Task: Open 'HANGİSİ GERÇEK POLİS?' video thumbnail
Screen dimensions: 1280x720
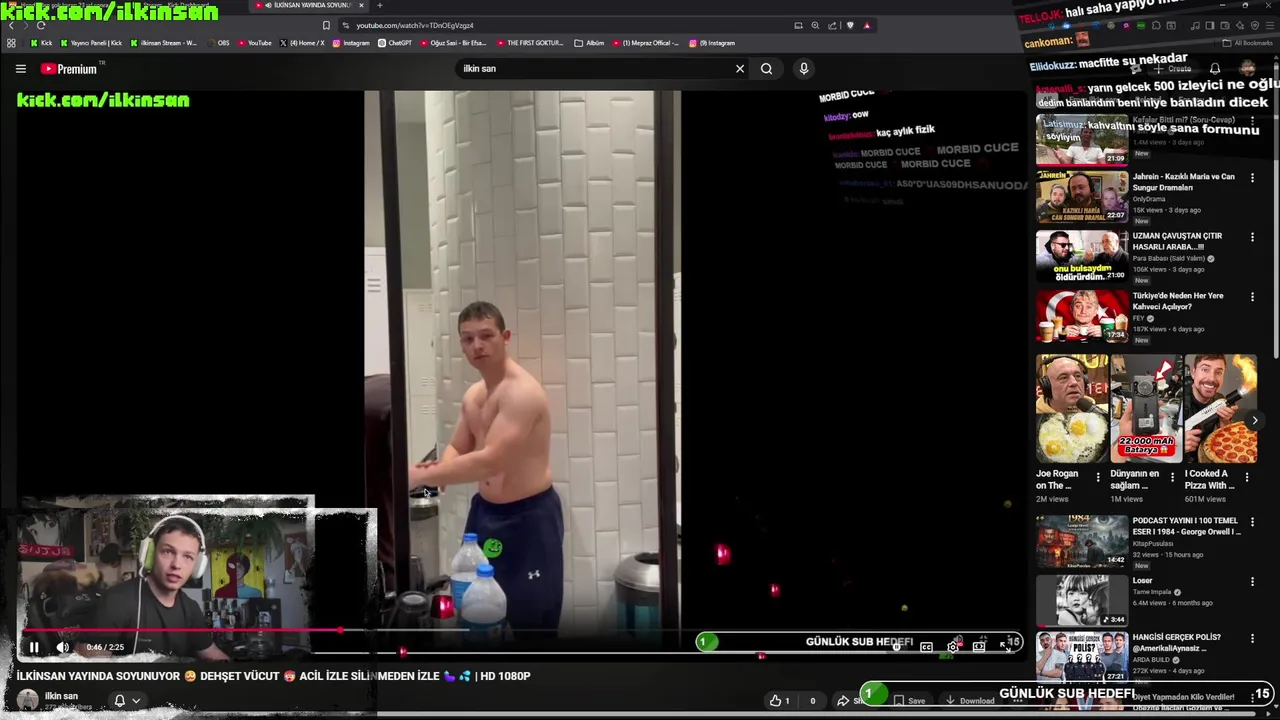Action: coord(1081,657)
